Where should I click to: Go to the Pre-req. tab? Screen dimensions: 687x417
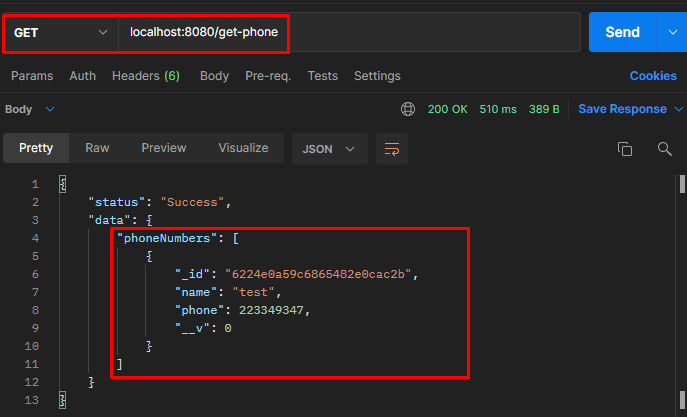[x=268, y=76]
